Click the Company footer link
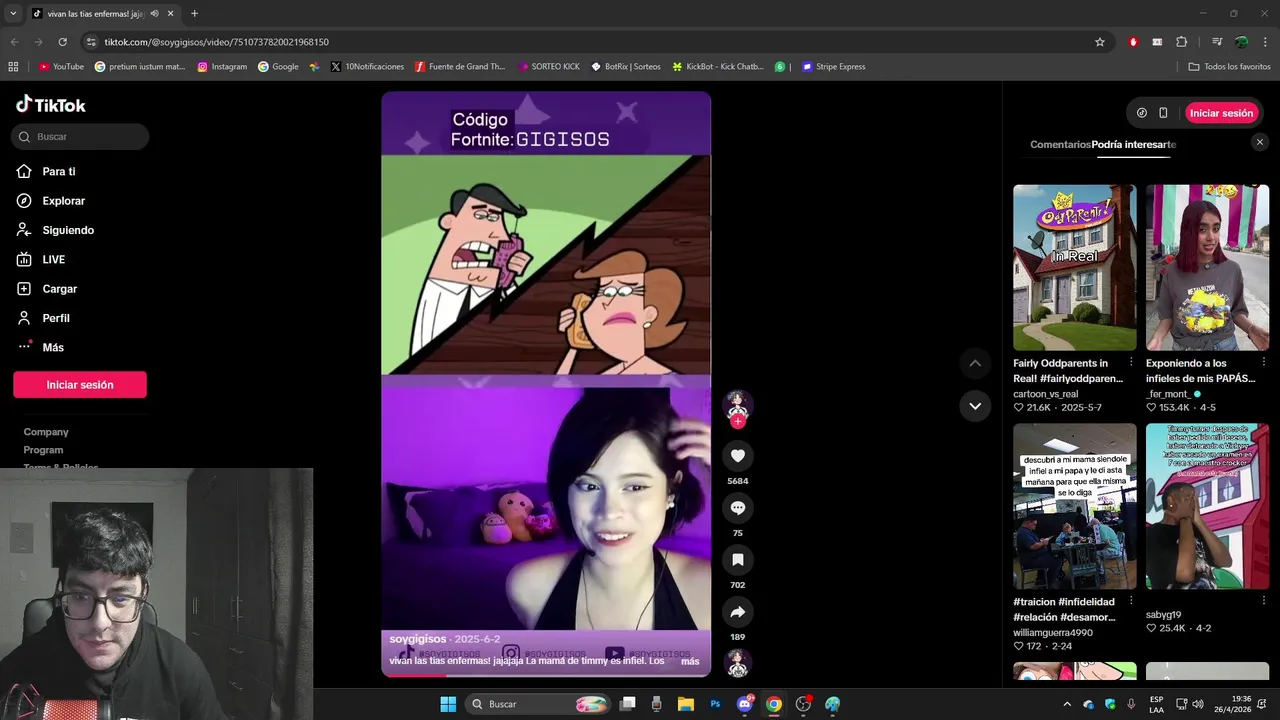 point(46,432)
